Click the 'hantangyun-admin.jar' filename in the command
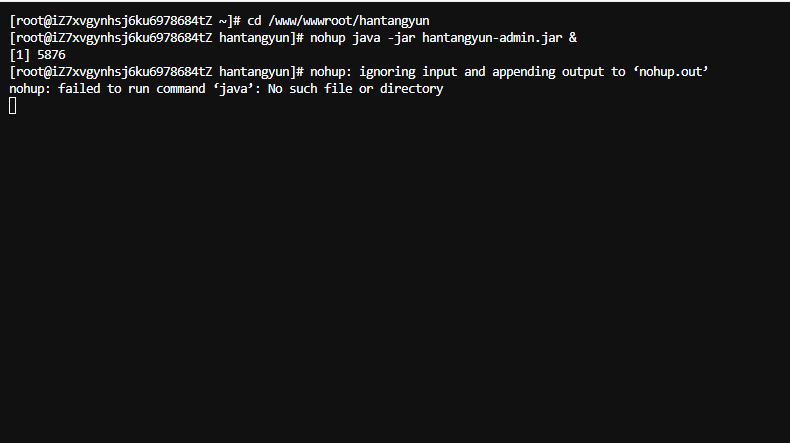Screen dimensions: 790x443 (x=492, y=38)
